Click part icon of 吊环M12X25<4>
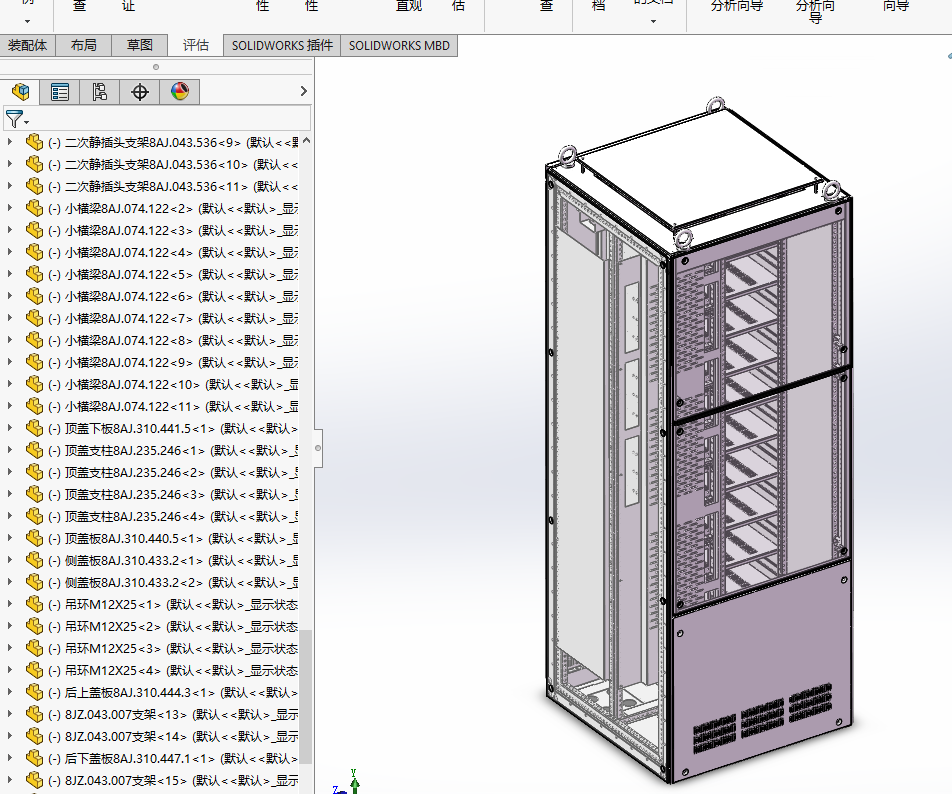952x794 pixels. pyautogui.click(x=35, y=670)
